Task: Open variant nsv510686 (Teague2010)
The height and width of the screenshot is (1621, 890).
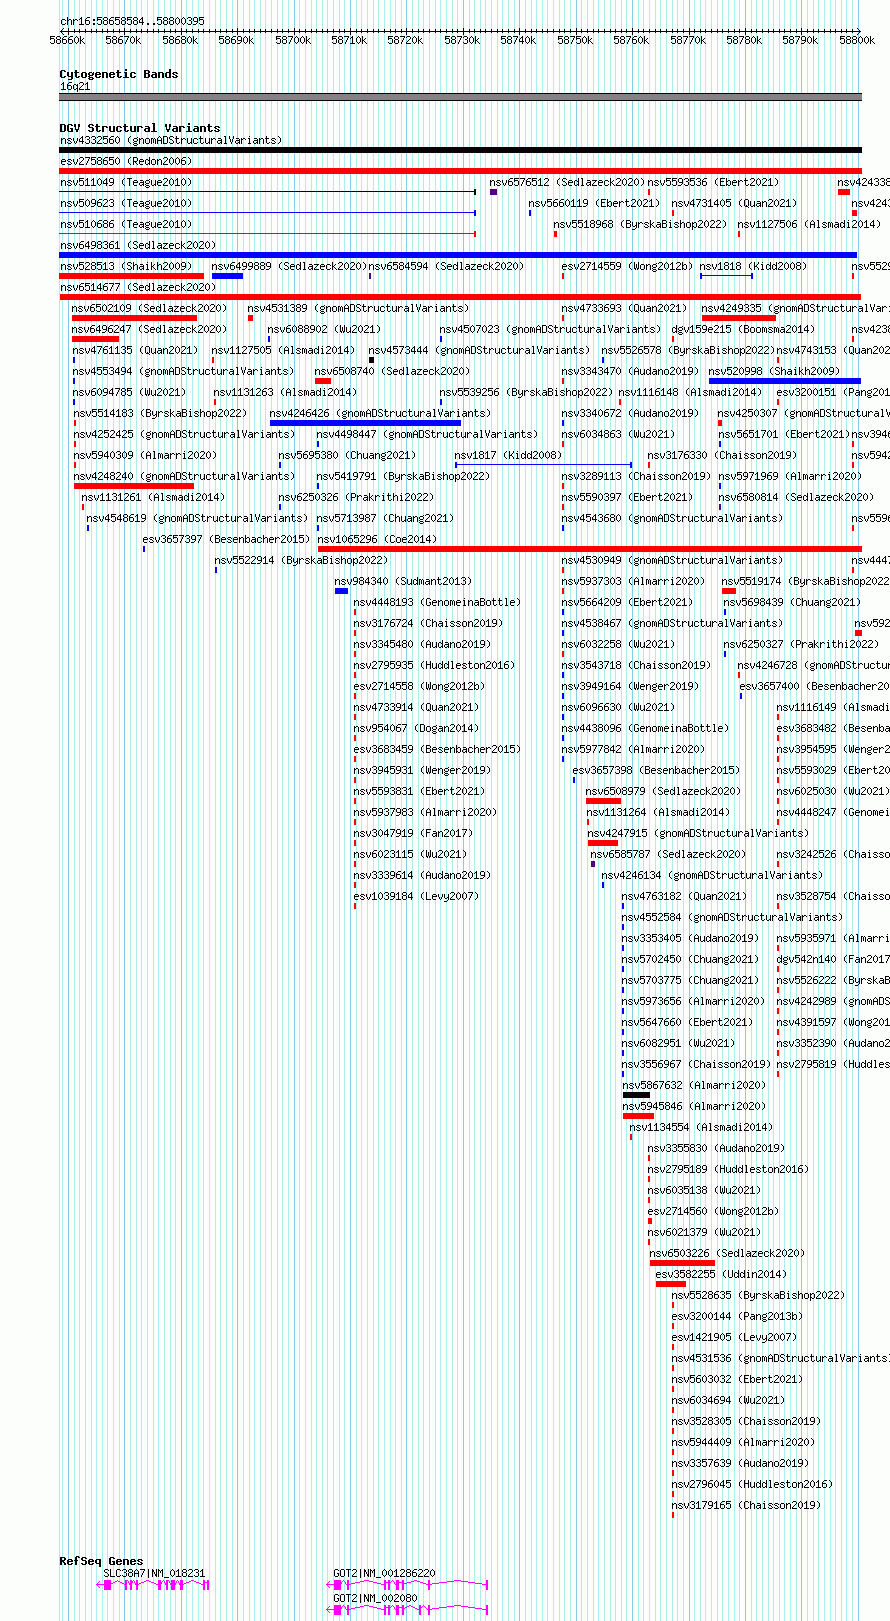Action: click(126, 224)
